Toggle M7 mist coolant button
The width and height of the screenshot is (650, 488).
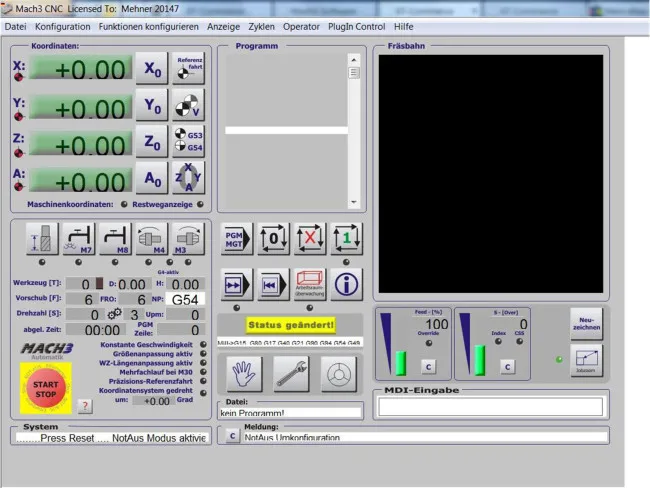click(x=78, y=239)
